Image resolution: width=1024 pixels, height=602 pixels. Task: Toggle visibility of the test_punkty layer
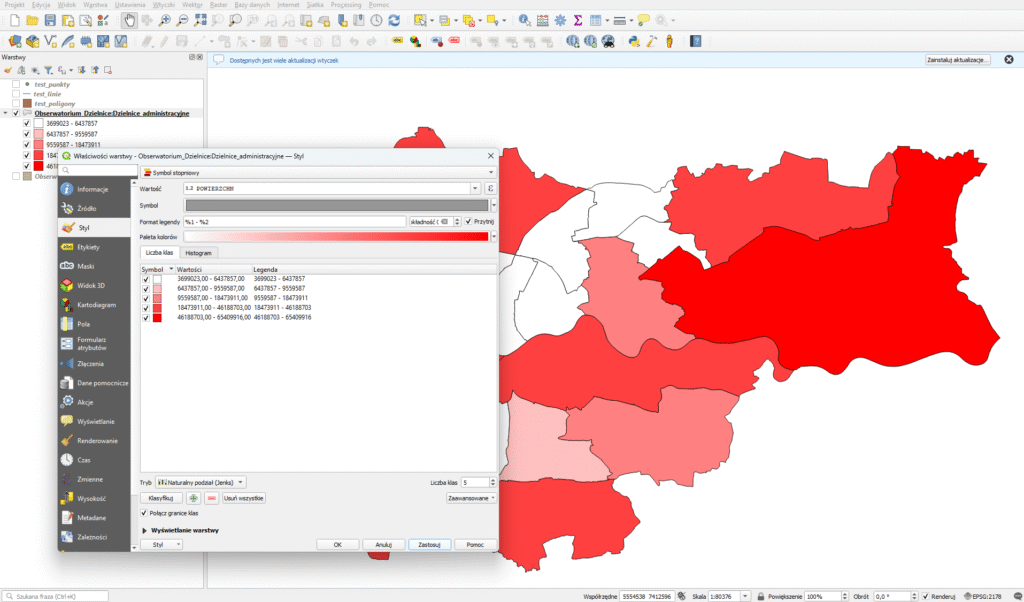(x=16, y=85)
